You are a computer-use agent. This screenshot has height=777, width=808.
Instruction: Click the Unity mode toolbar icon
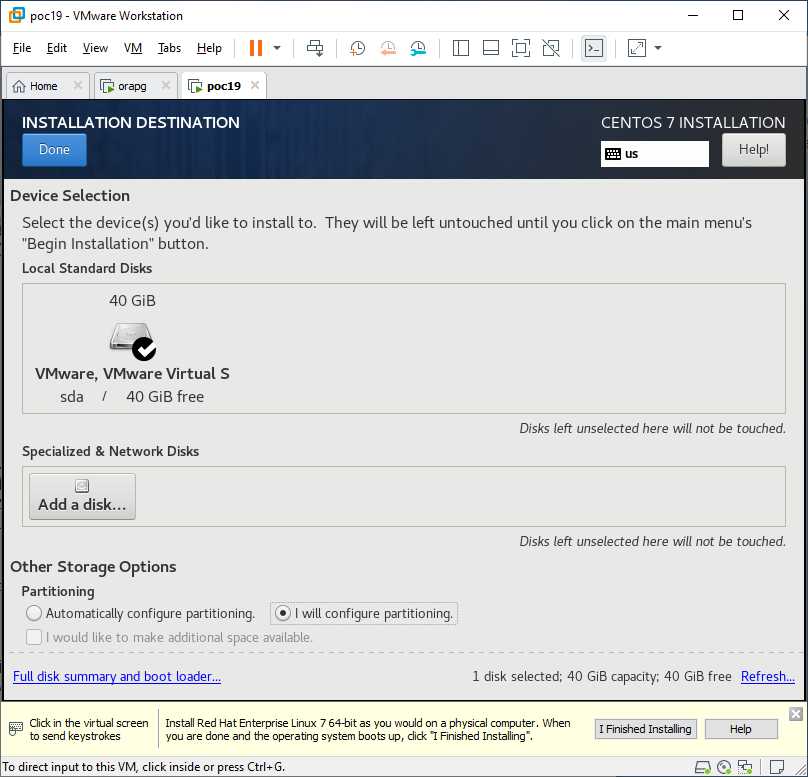pos(551,48)
